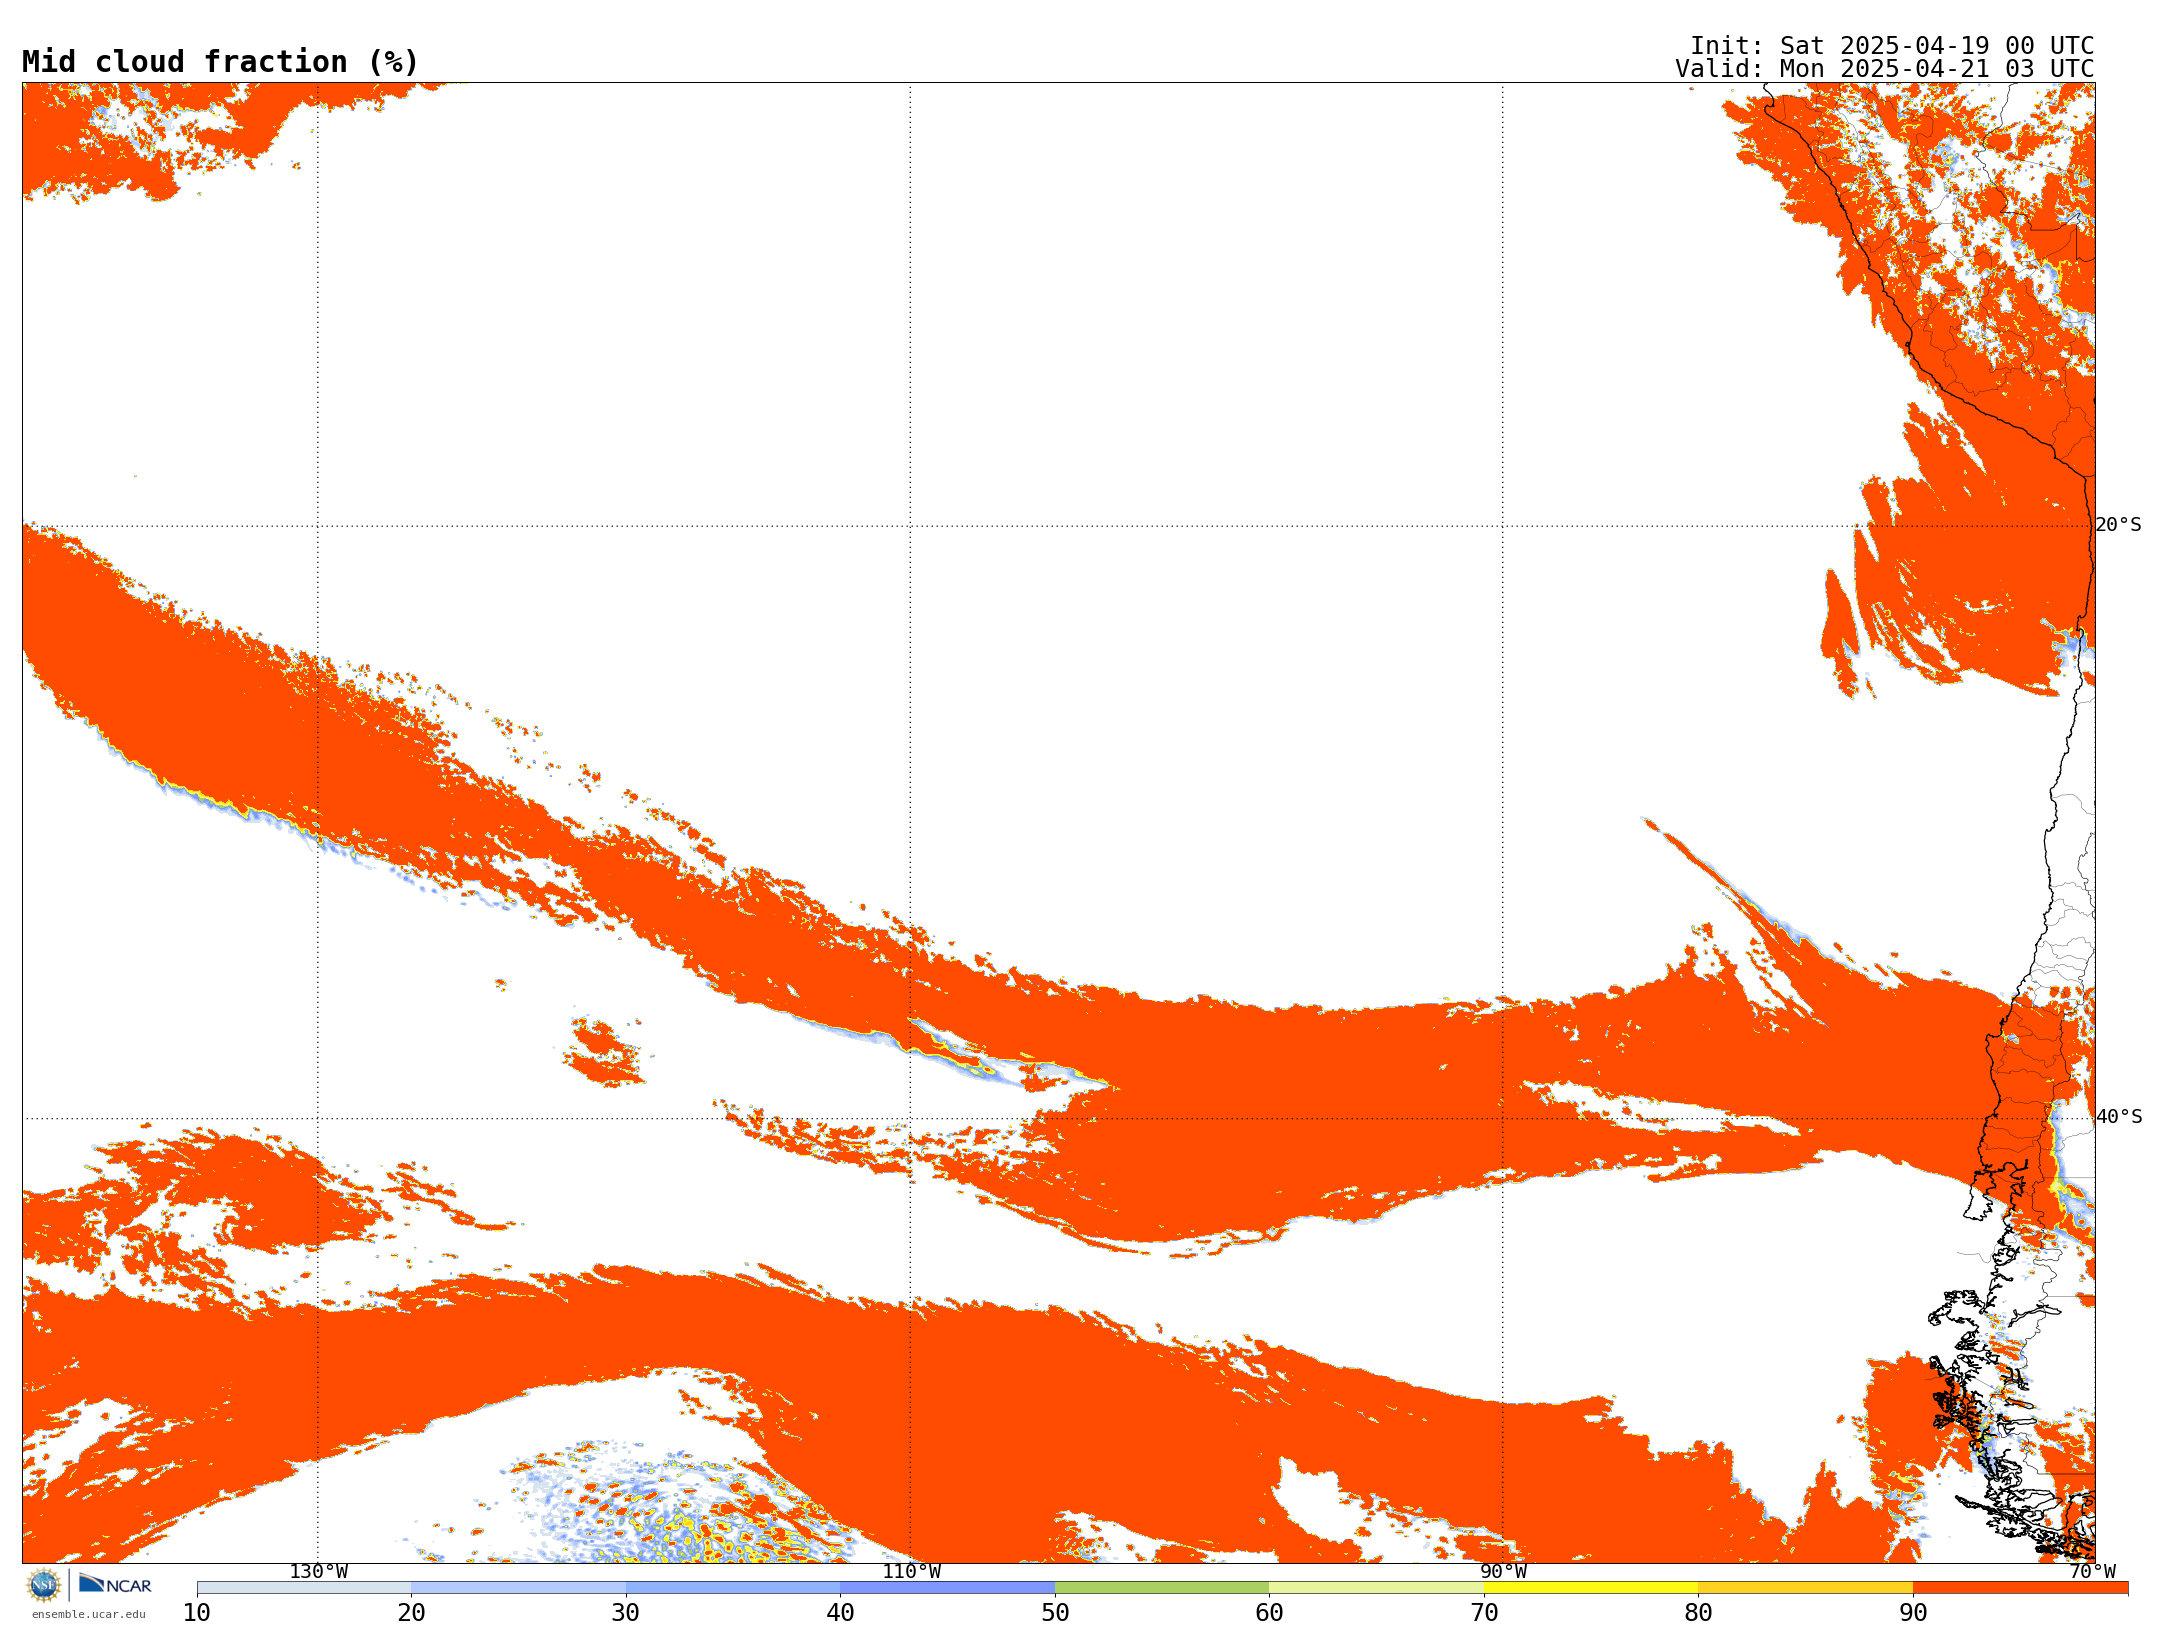Click the 40°S latitude label
2160x1626 pixels.
click(2119, 1117)
